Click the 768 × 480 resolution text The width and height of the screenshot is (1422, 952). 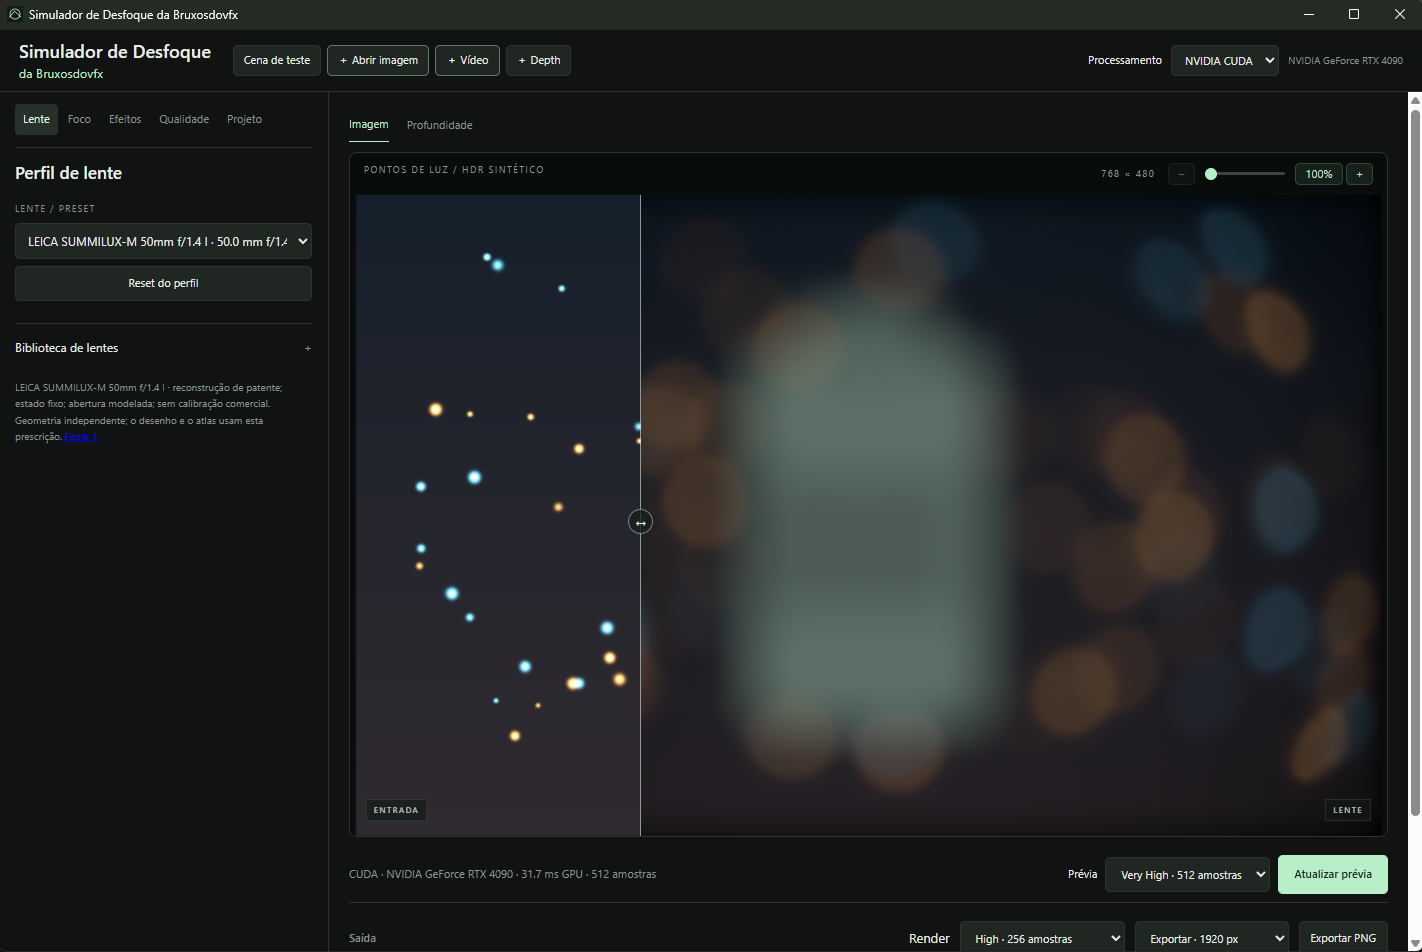tap(1128, 174)
